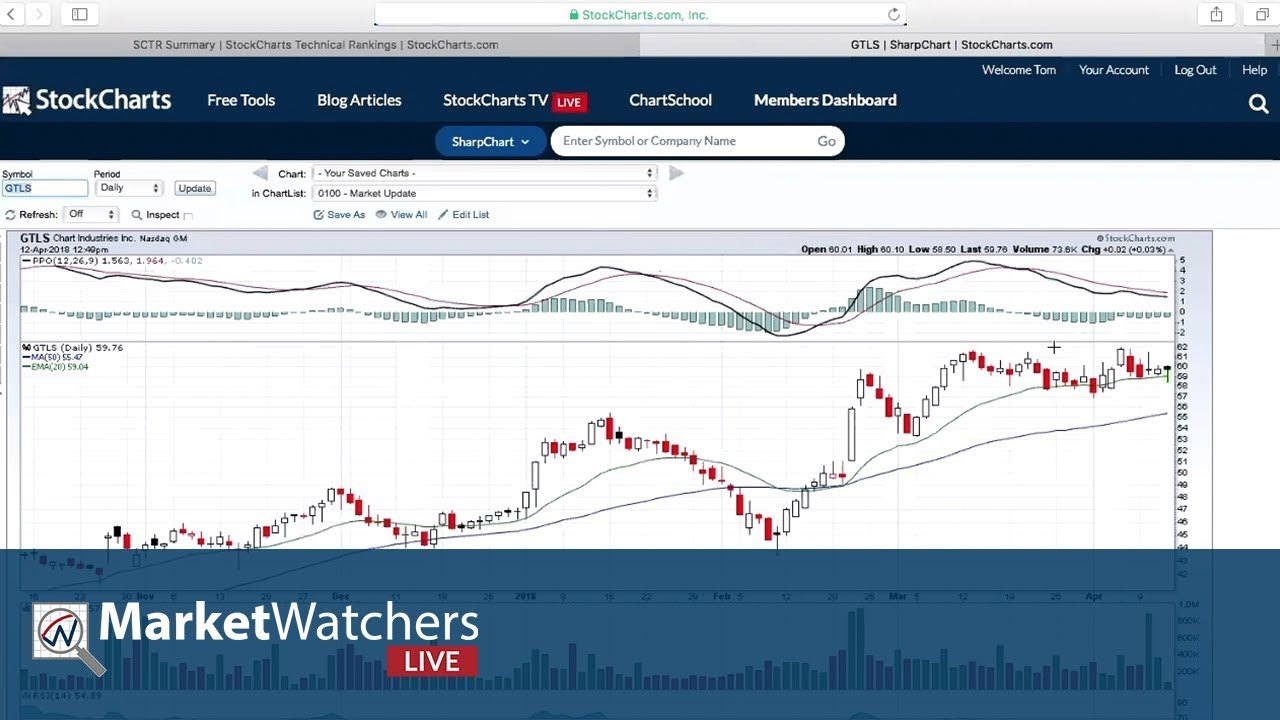
Task: Open ChartList dropdown 0100 - Market Update
Action: tap(484, 193)
